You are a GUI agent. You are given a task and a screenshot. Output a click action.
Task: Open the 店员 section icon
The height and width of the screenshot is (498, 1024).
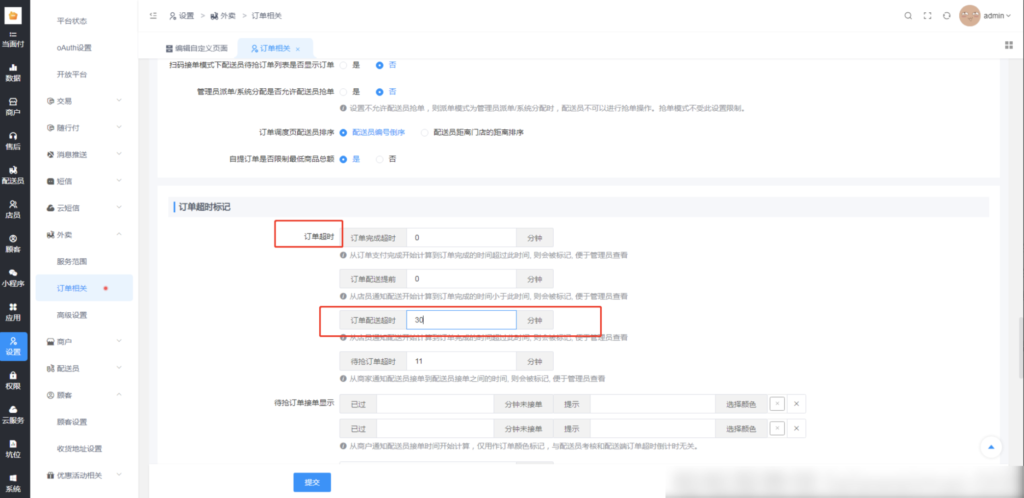(13, 210)
